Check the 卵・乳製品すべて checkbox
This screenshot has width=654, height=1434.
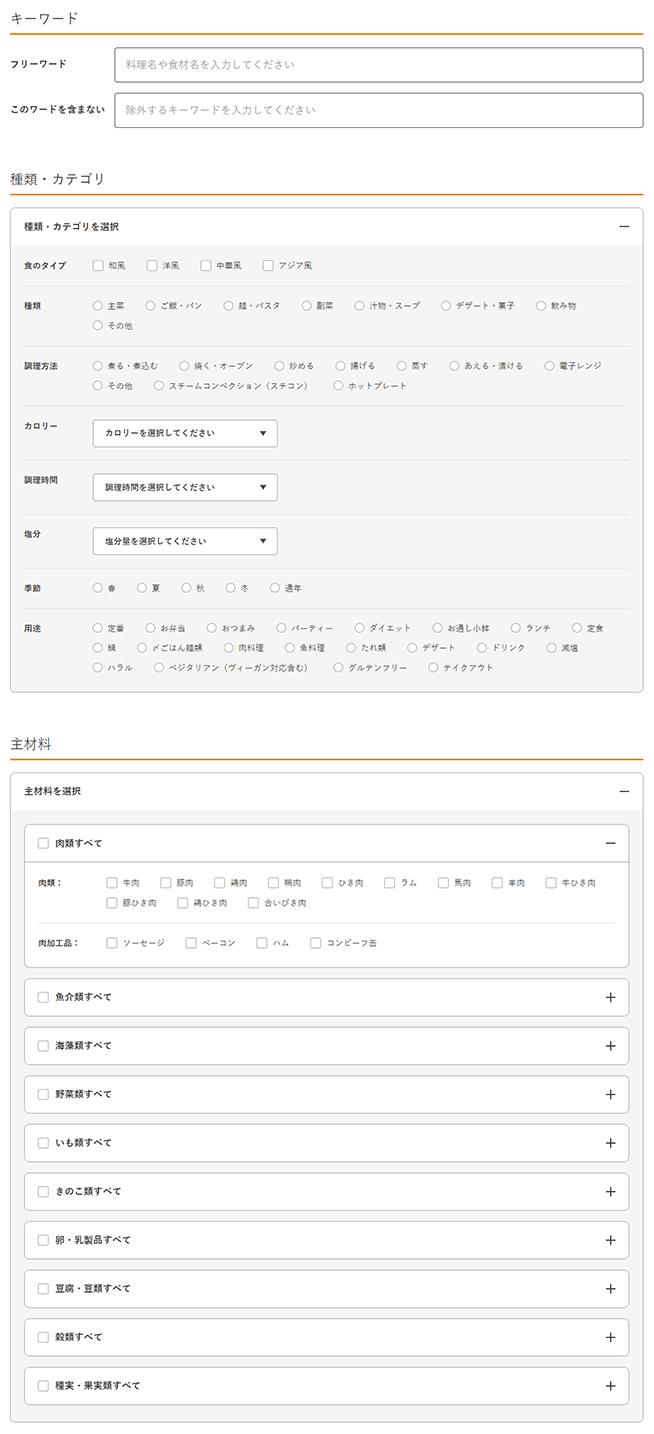[x=43, y=1240]
